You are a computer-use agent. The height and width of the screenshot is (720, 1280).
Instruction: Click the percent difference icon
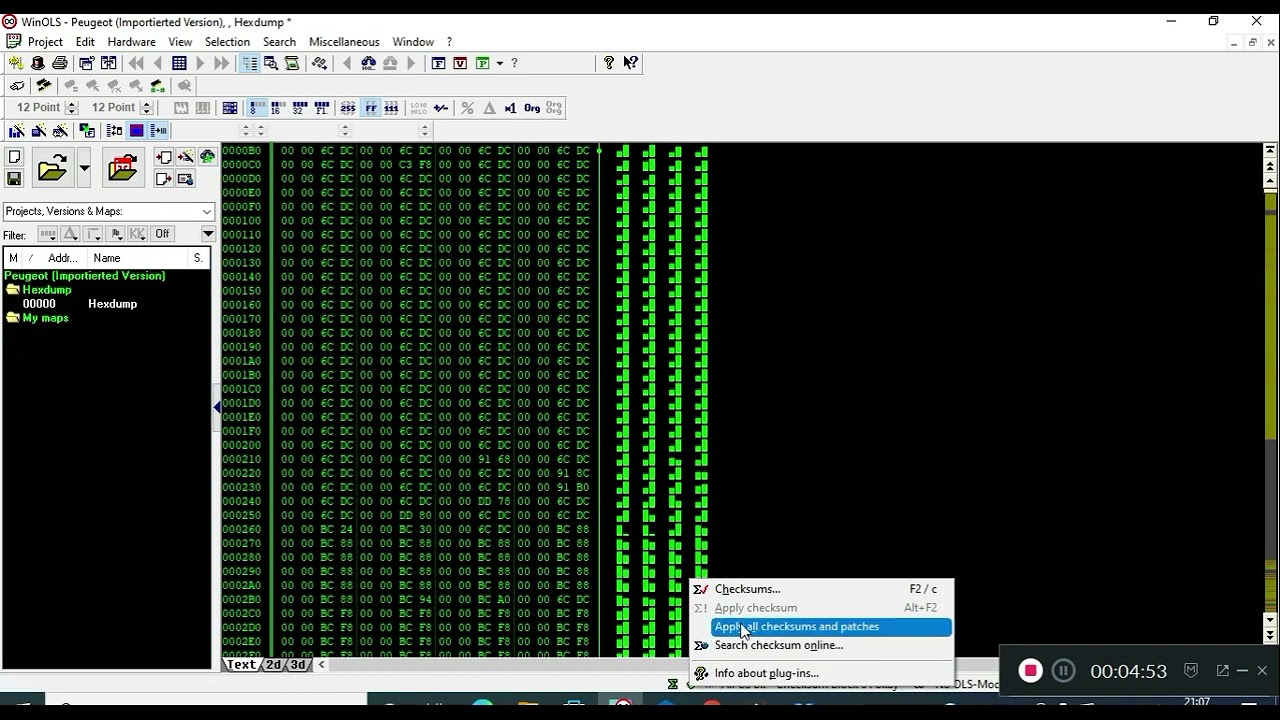467,108
